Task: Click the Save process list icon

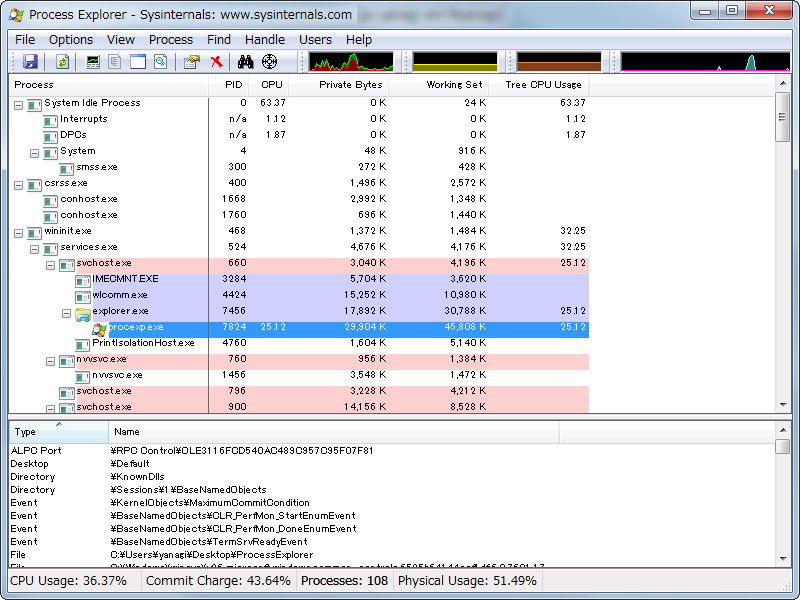Action: coord(32,61)
